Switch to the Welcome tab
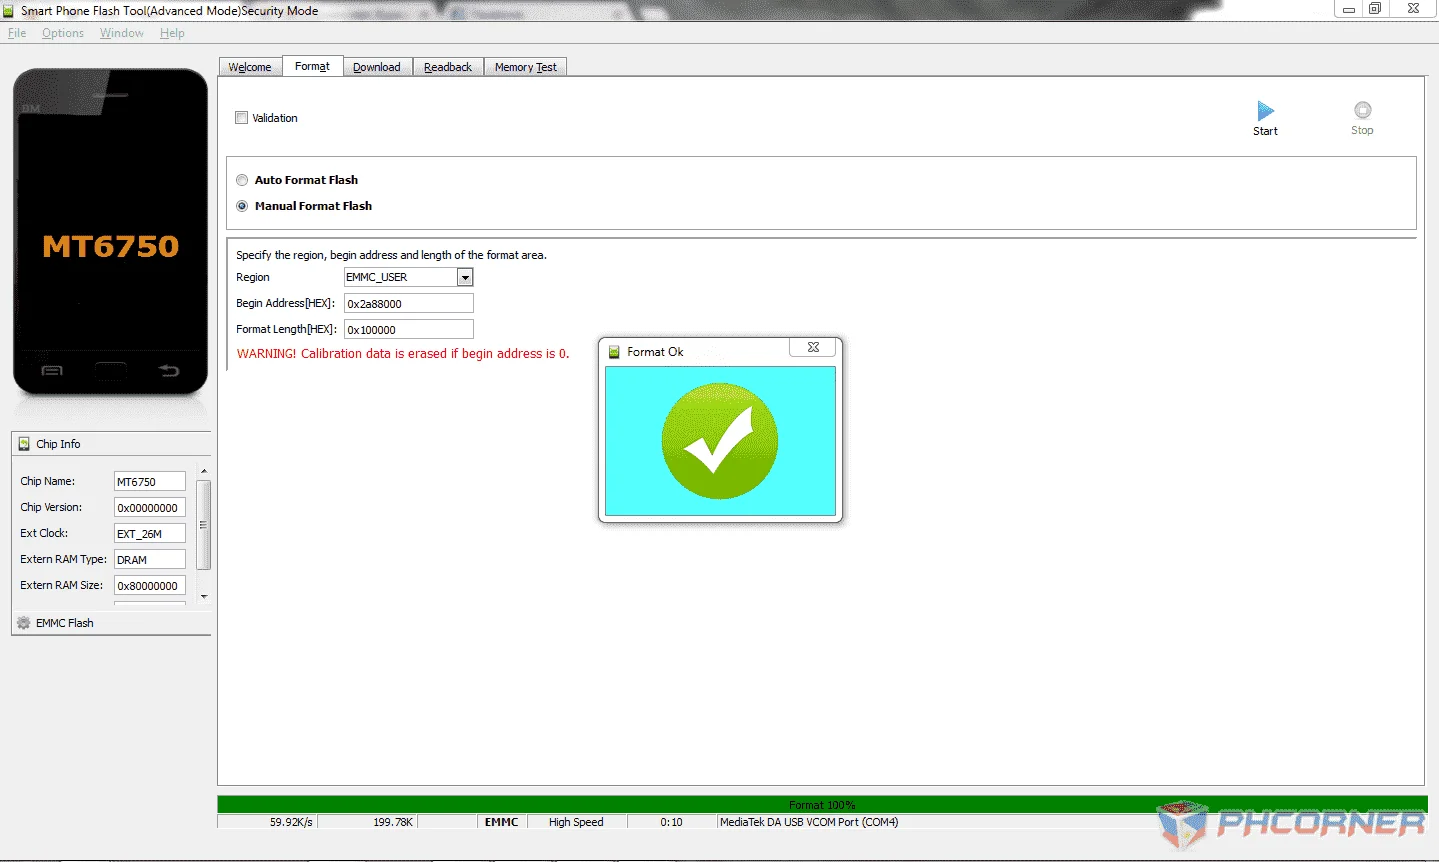The image size is (1439, 862). 250,67
